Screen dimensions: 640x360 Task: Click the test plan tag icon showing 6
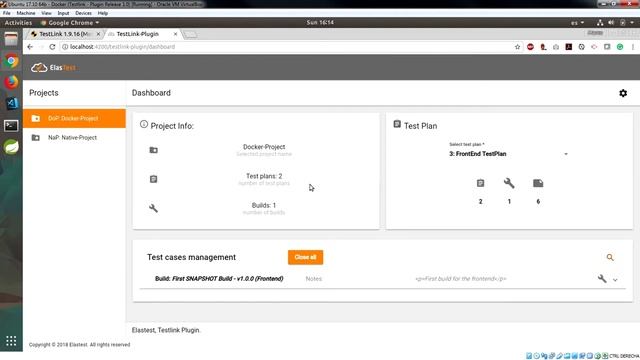(538, 183)
